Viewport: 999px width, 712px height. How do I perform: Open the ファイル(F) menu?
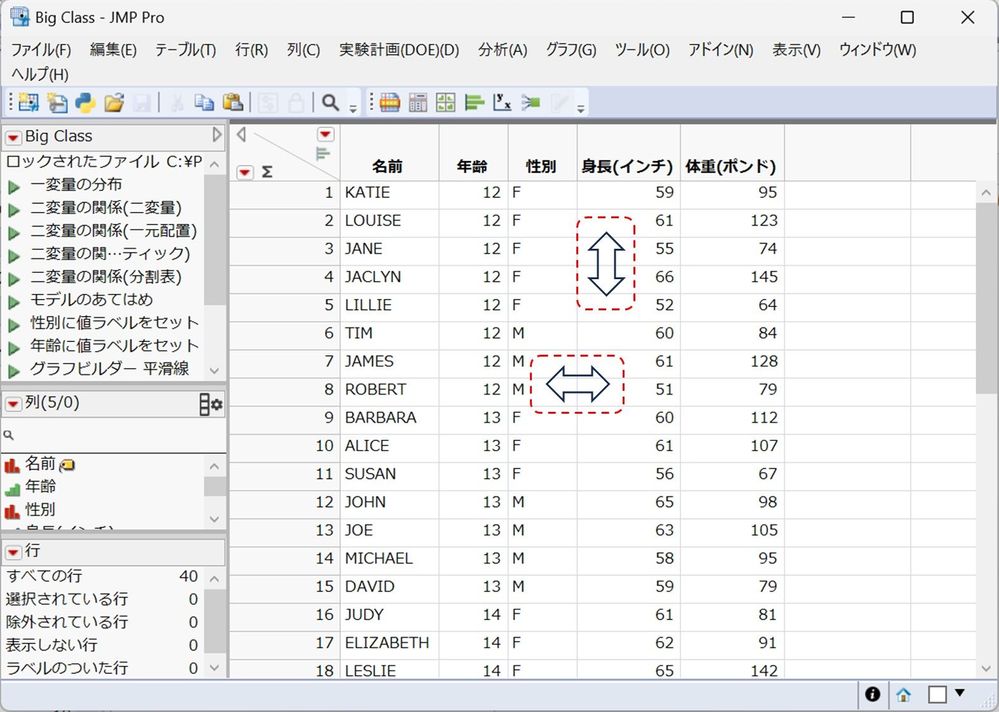[x=41, y=50]
